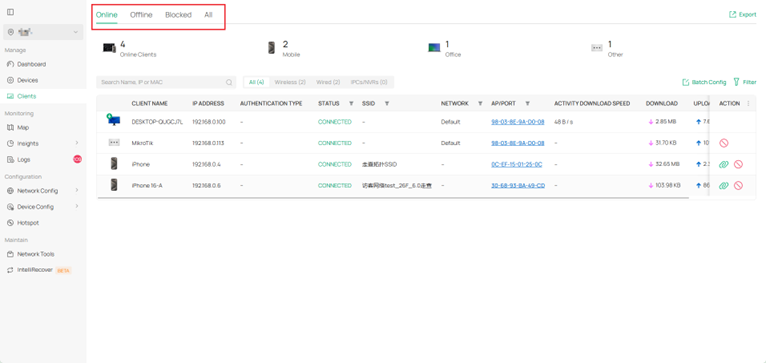Screen dimensions: 766x363
Task: Focus the Search Name, IP or MAC field
Action: pos(166,82)
